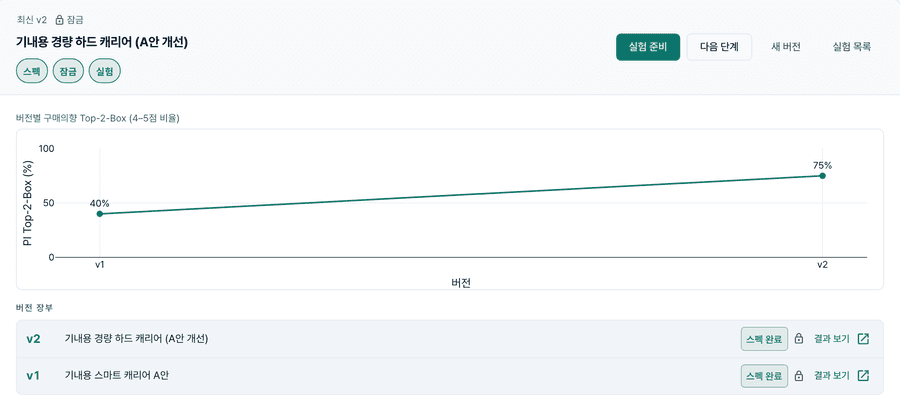The image size is (900, 404).
Task: Click chart title 버전별 구매의향 Top-2-Box
Action: pos(98,119)
